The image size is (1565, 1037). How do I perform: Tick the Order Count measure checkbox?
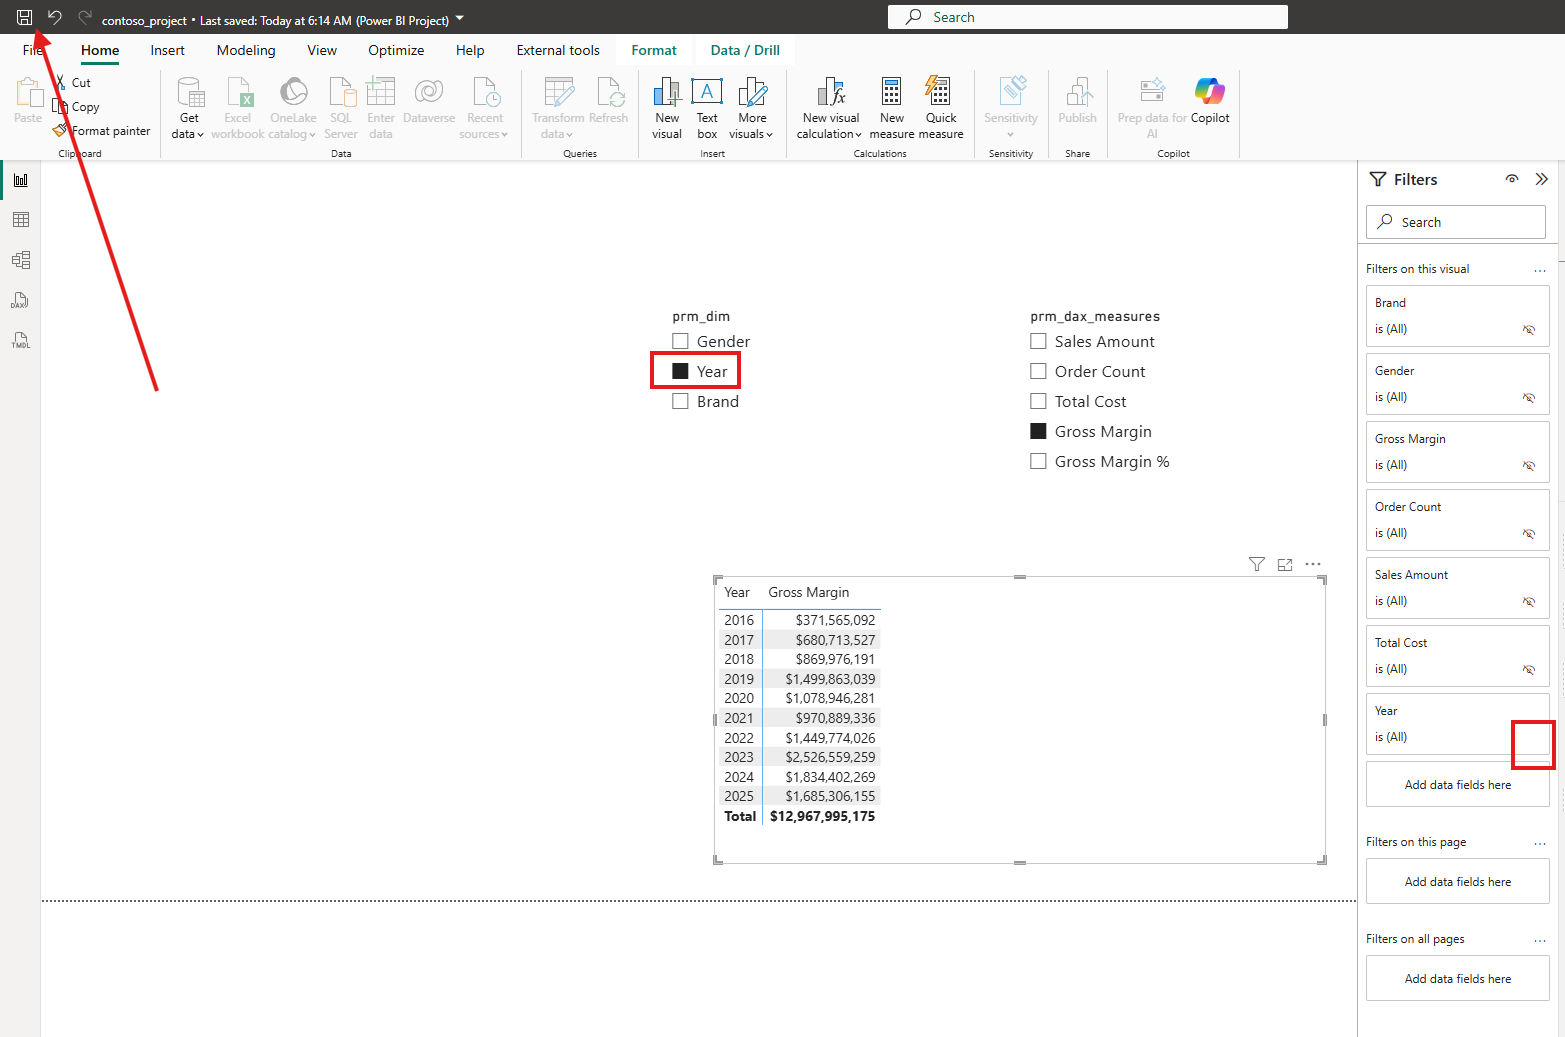(1038, 371)
